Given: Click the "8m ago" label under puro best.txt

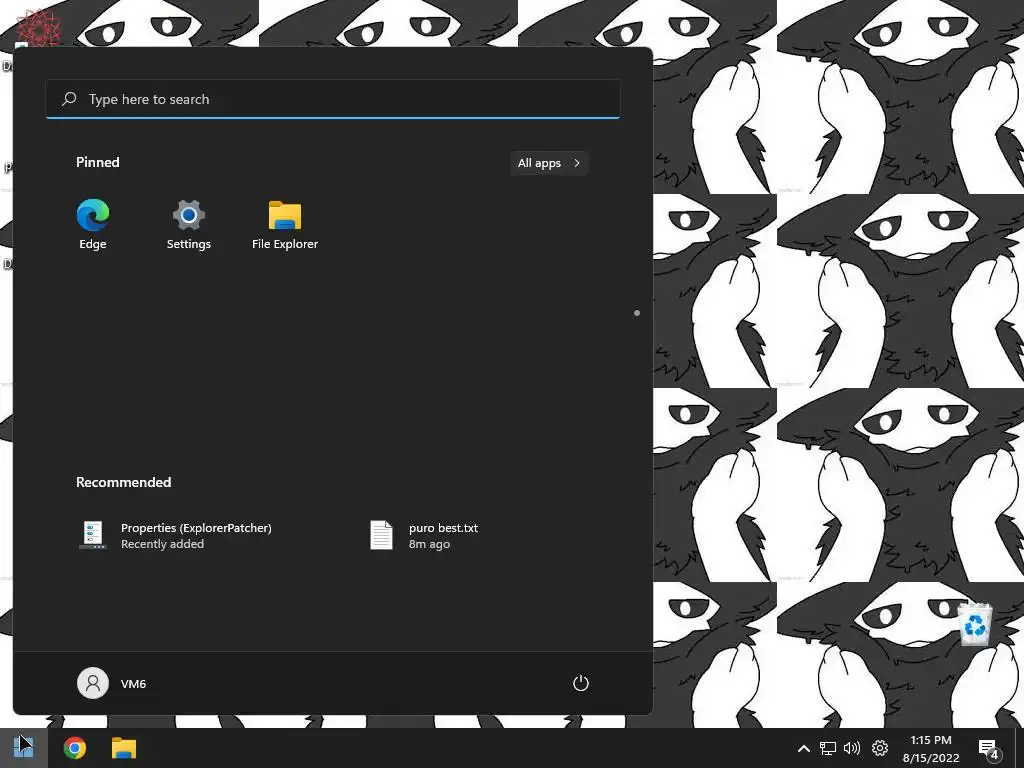Looking at the screenshot, I should click(x=429, y=544).
